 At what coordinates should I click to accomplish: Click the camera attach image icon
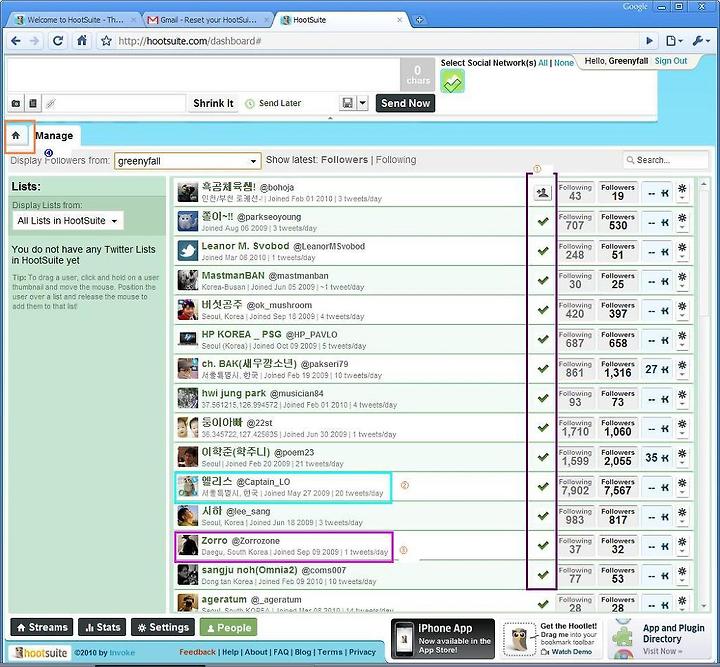click(x=16, y=103)
